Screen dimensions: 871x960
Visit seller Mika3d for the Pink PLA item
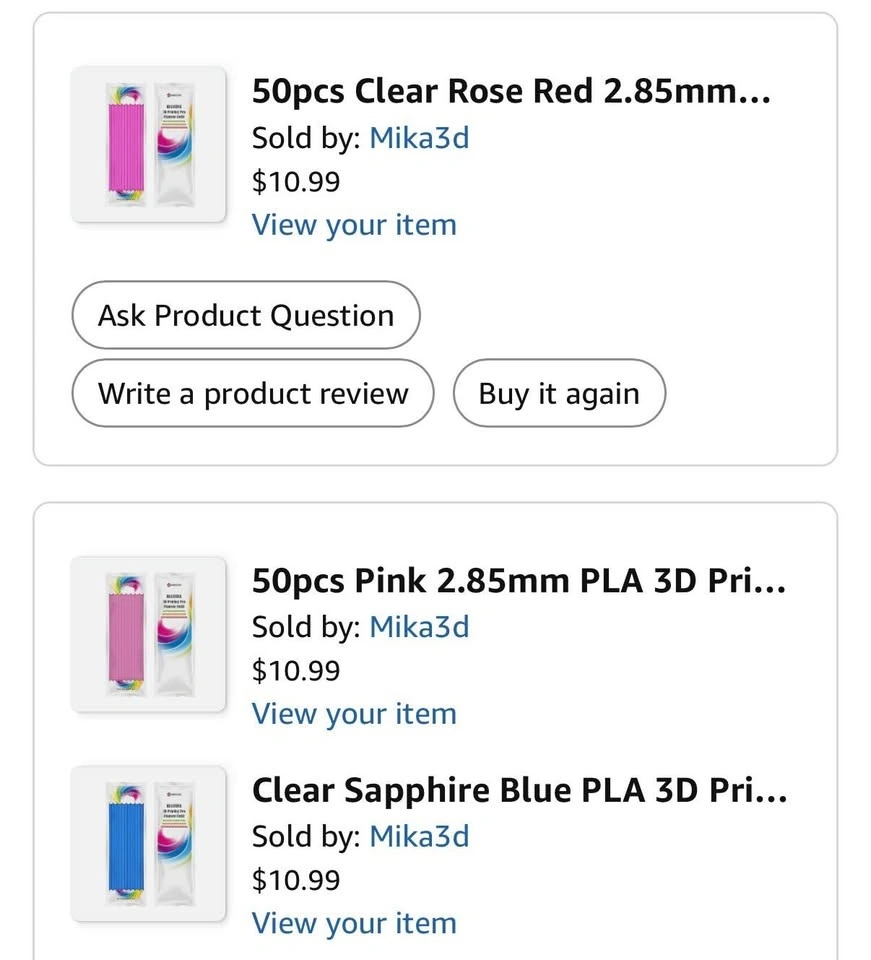click(419, 627)
